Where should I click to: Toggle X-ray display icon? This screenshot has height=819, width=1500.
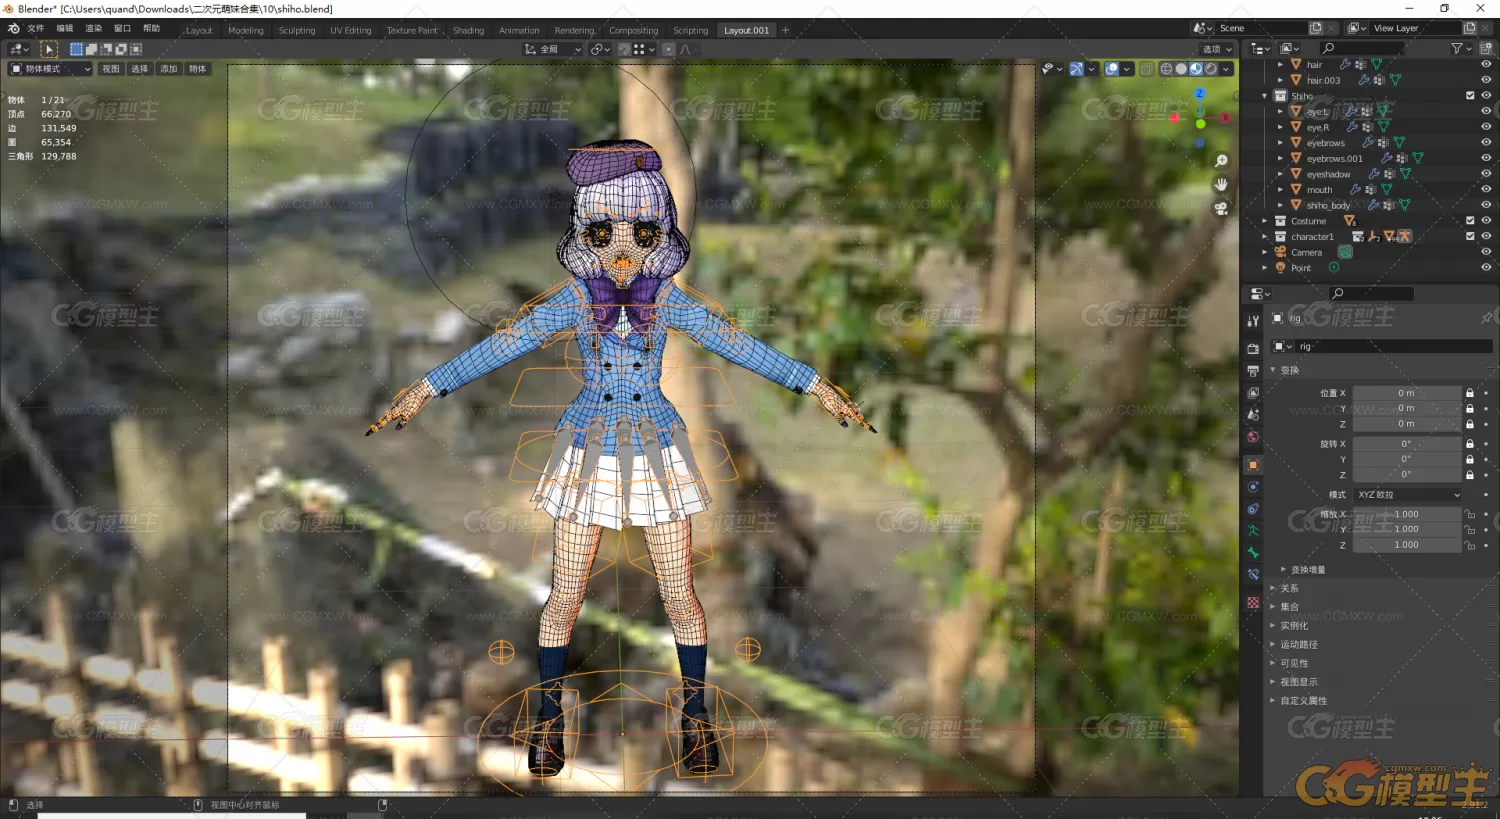coord(1147,69)
